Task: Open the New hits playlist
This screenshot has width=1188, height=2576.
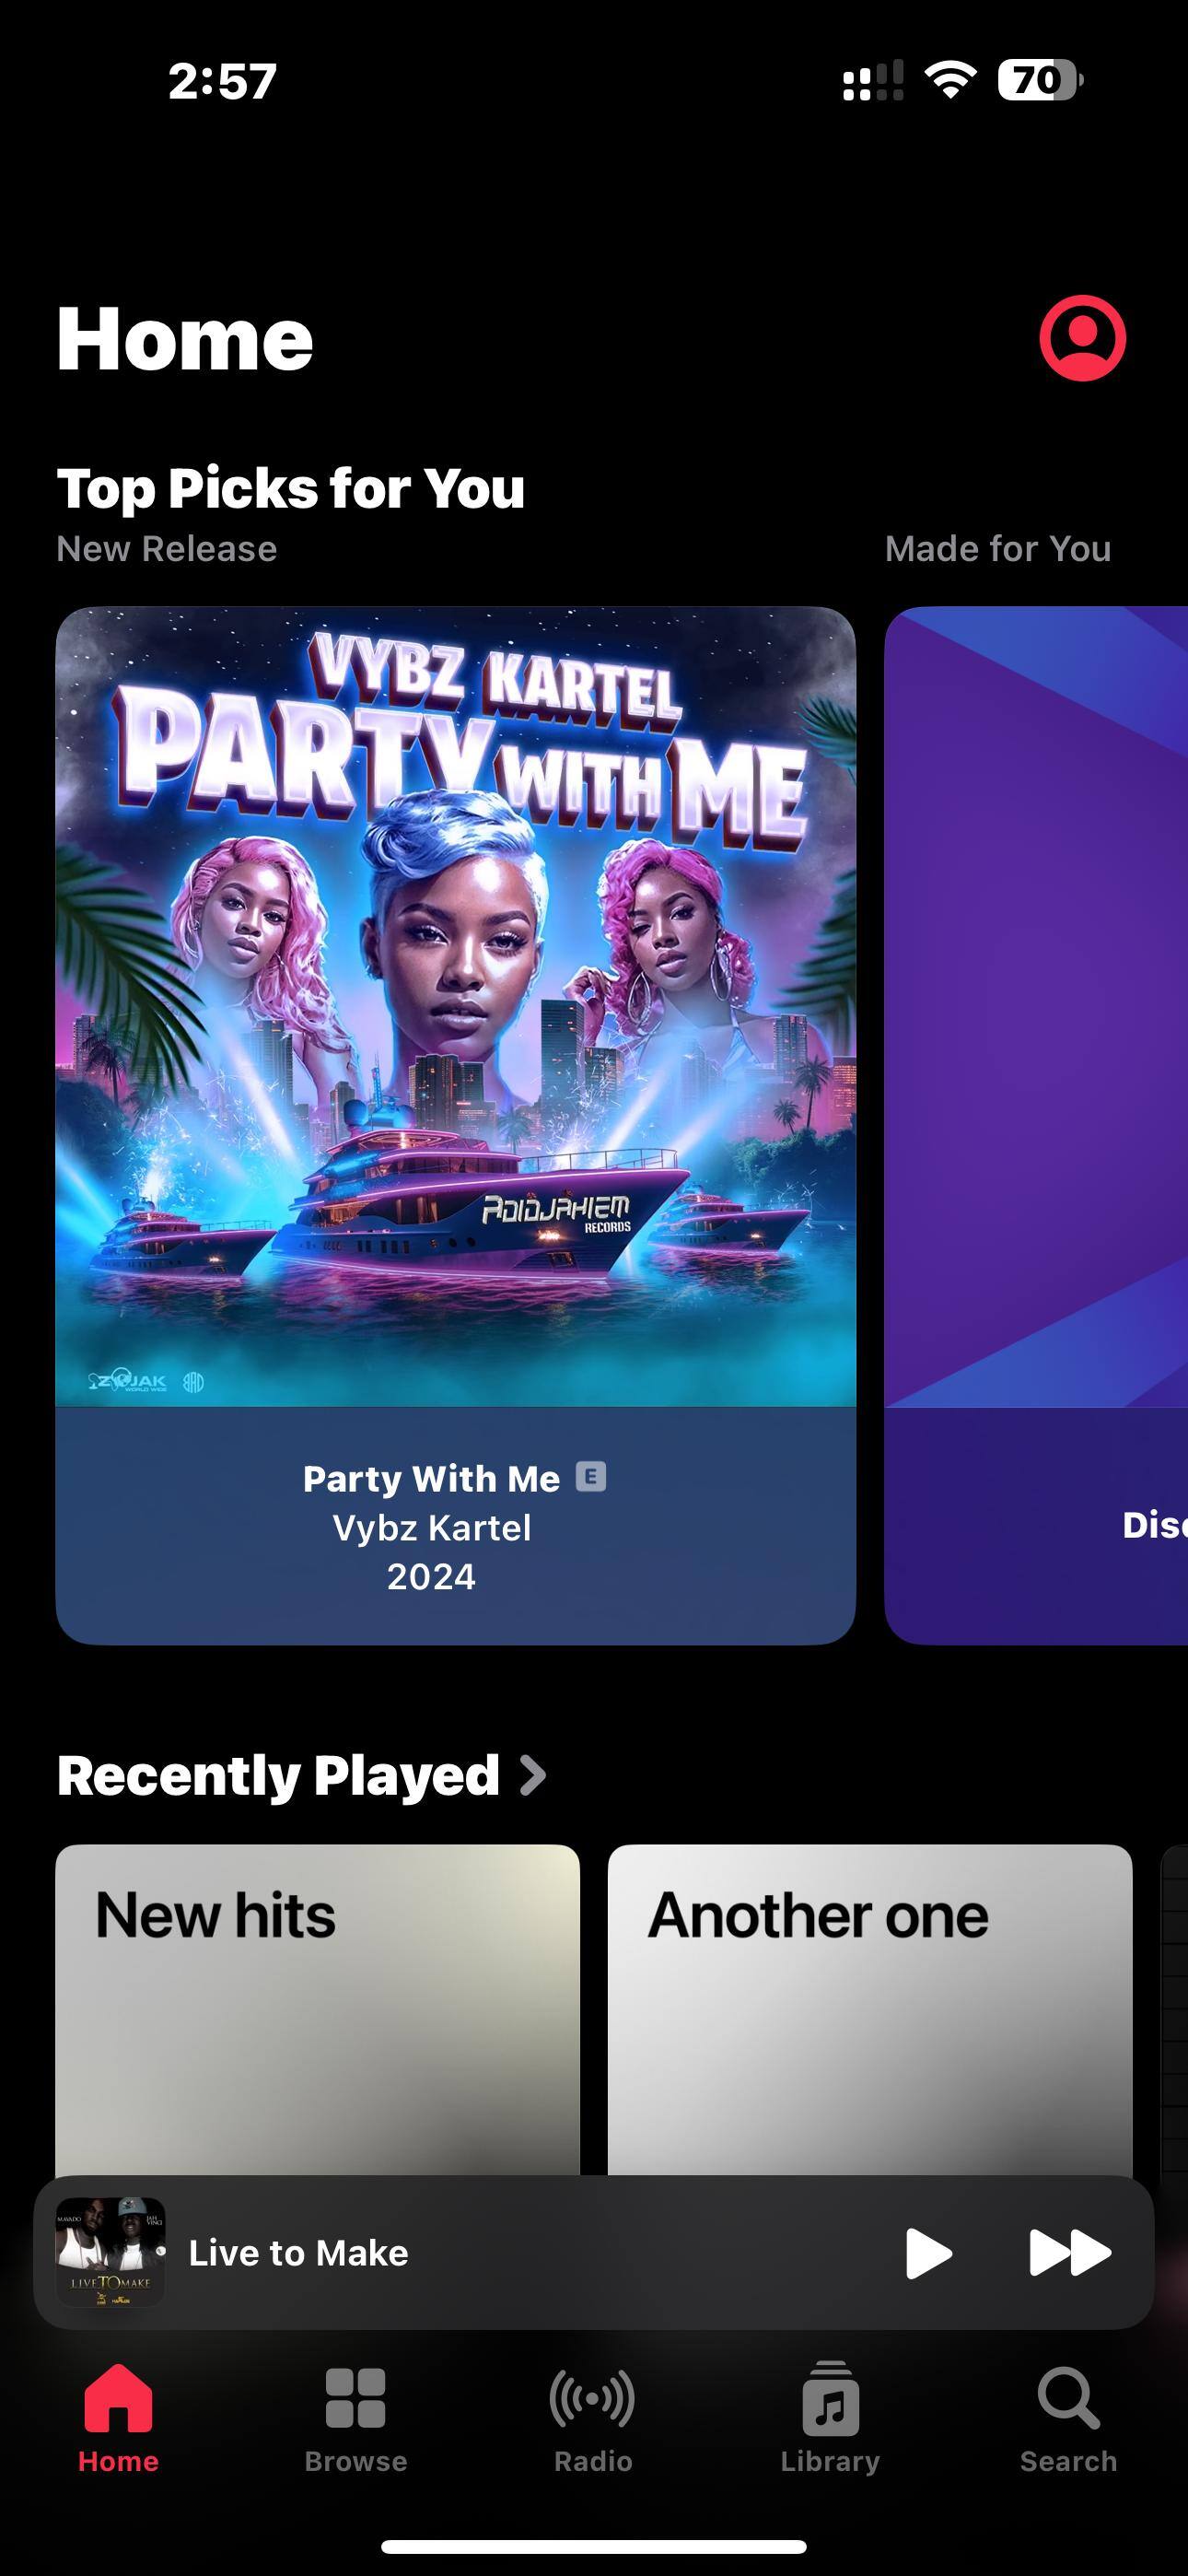Action: [318, 2010]
